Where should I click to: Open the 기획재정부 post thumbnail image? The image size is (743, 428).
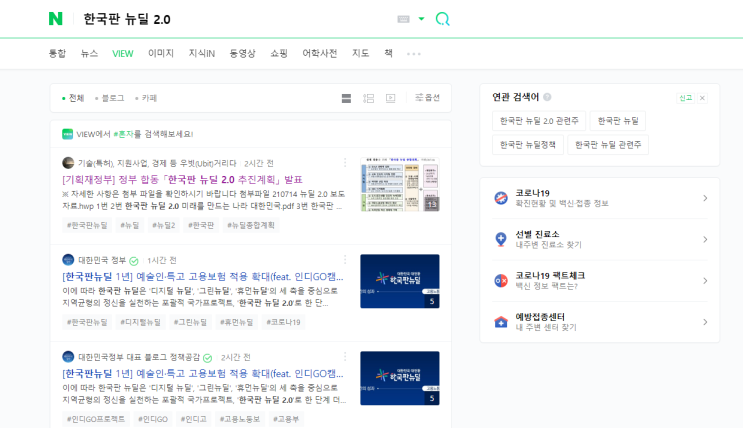point(399,184)
